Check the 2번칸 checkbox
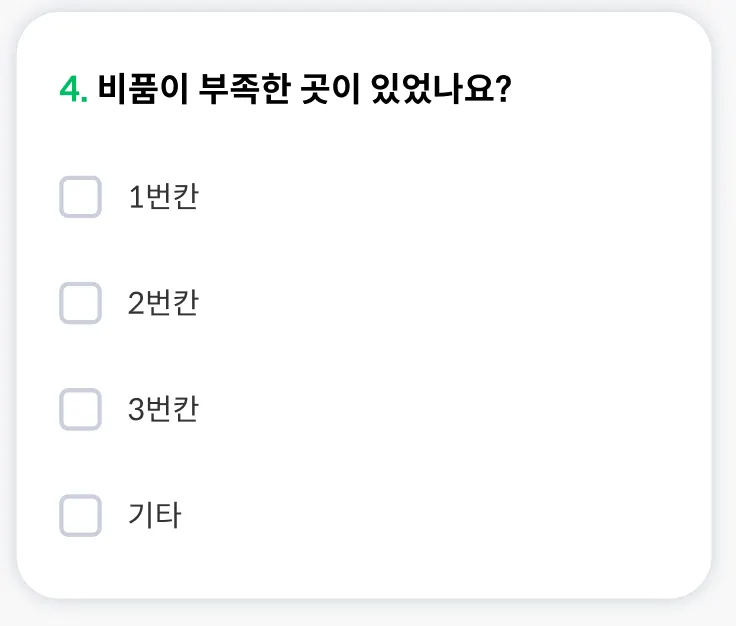 [x=81, y=303]
